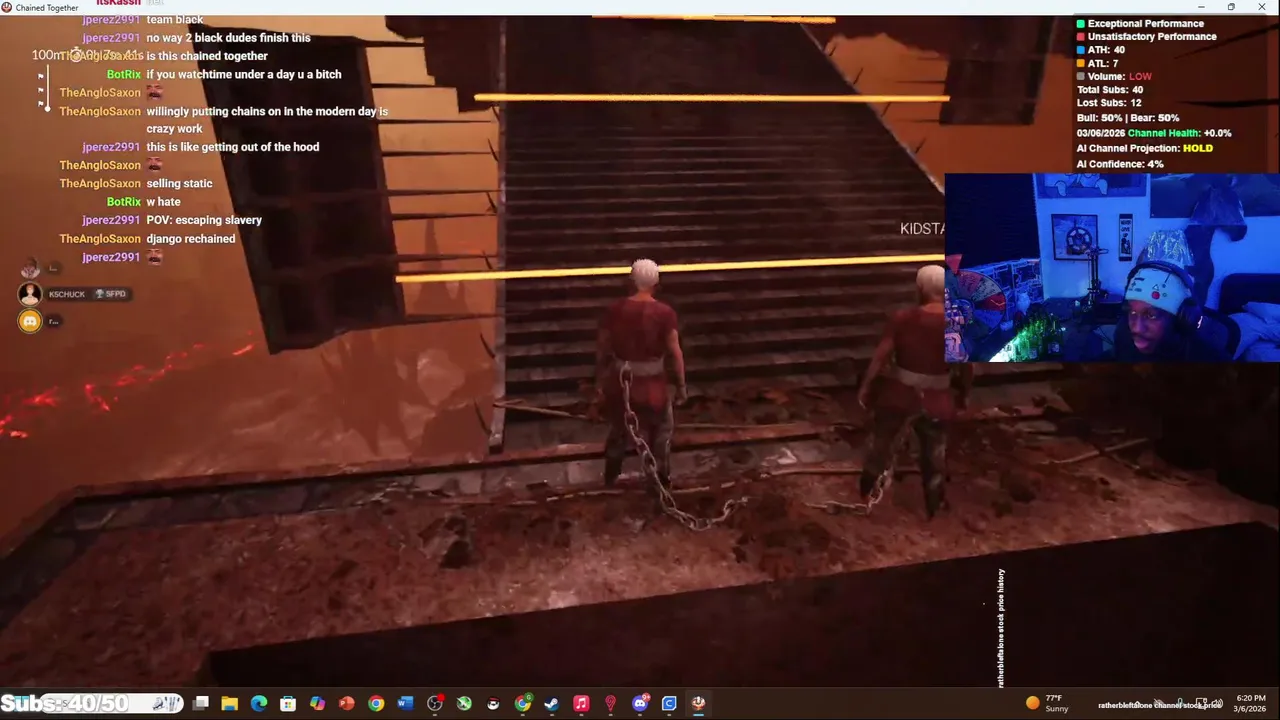The image size is (1280, 720).
Task: Open the weather widget showing 77°F Sunny
Action: 1049,703
